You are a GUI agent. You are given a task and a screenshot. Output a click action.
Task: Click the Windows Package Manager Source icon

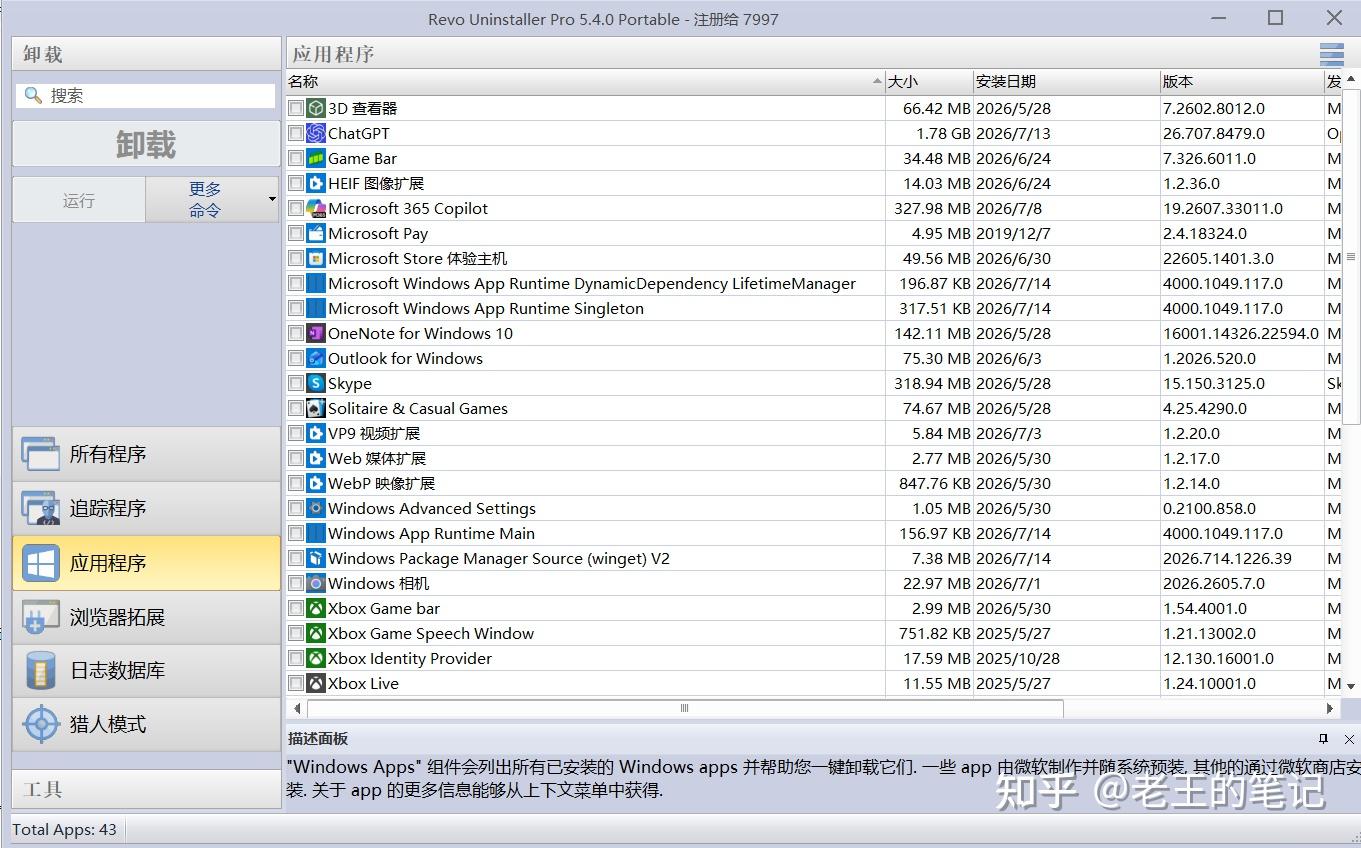point(316,558)
